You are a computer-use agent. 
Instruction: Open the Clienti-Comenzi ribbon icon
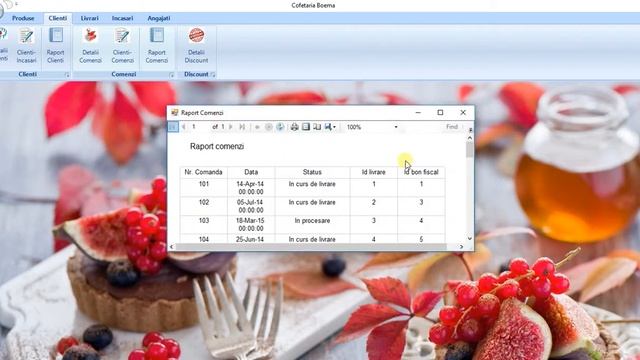[122, 45]
